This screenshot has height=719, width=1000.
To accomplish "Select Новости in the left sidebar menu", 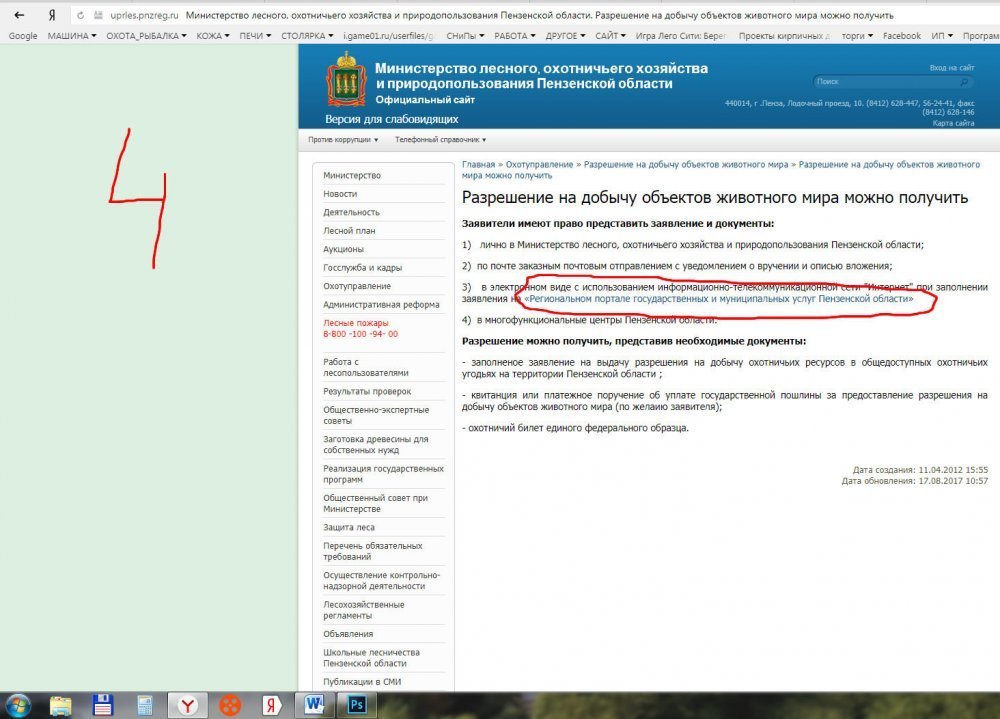I will (x=340, y=194).
